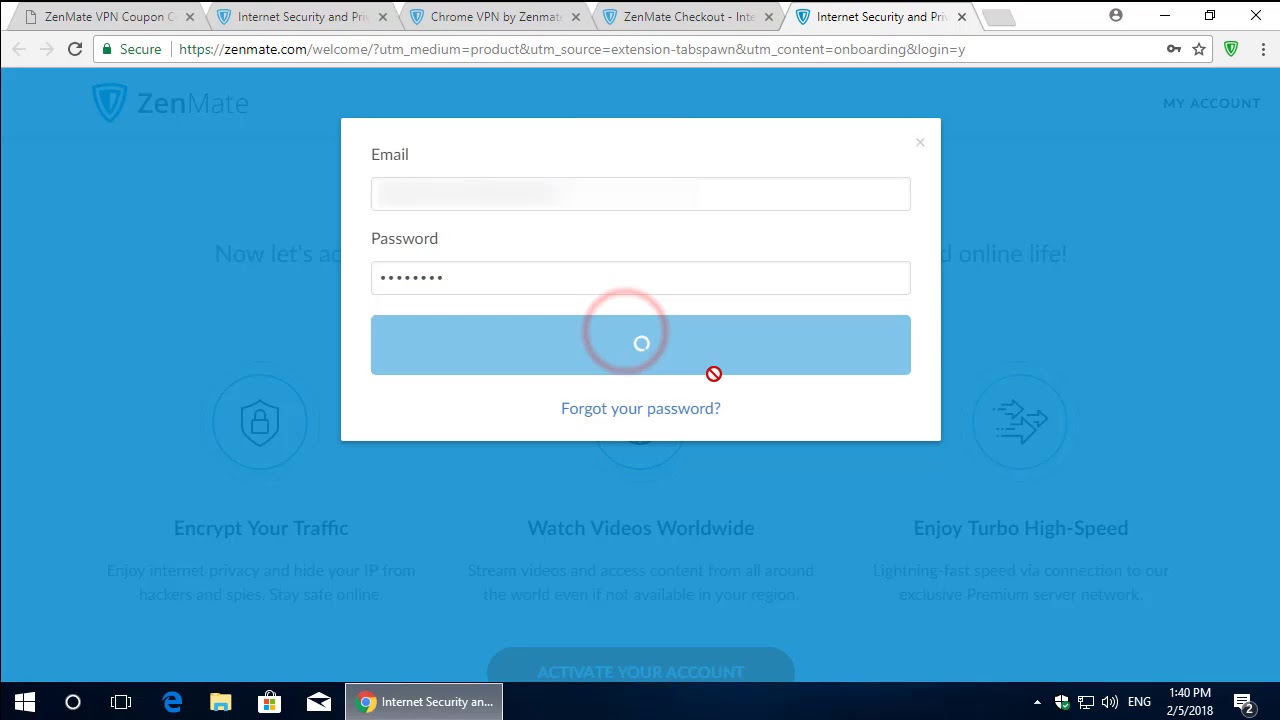This screenshot has height=720, width=1280.
Task: Show hidden system tray icons
Action: [1037, 702]
